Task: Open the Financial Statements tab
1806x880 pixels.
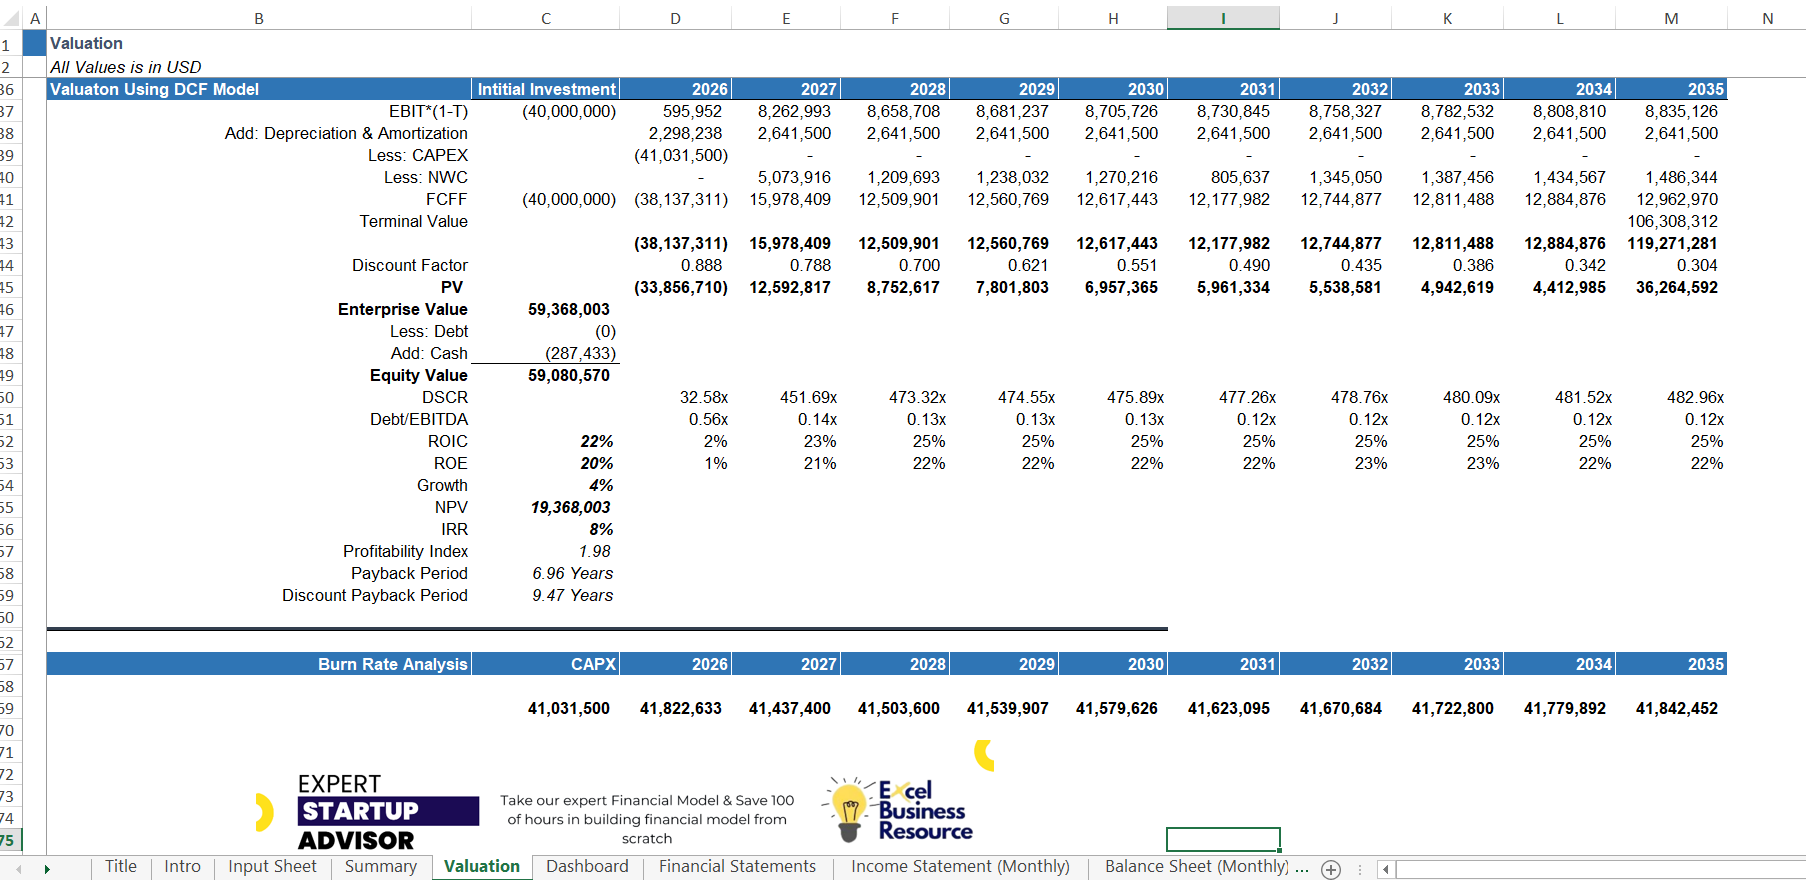Action: pyautogui.click(x=737, y=867)
